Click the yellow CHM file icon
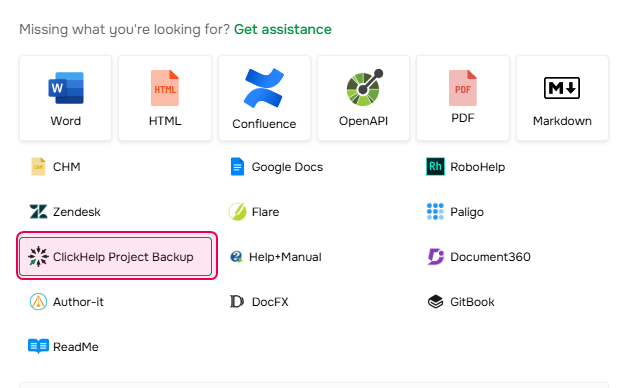This screenshot has width=624, height=388. pyautogui.click(x=39, y=167)
